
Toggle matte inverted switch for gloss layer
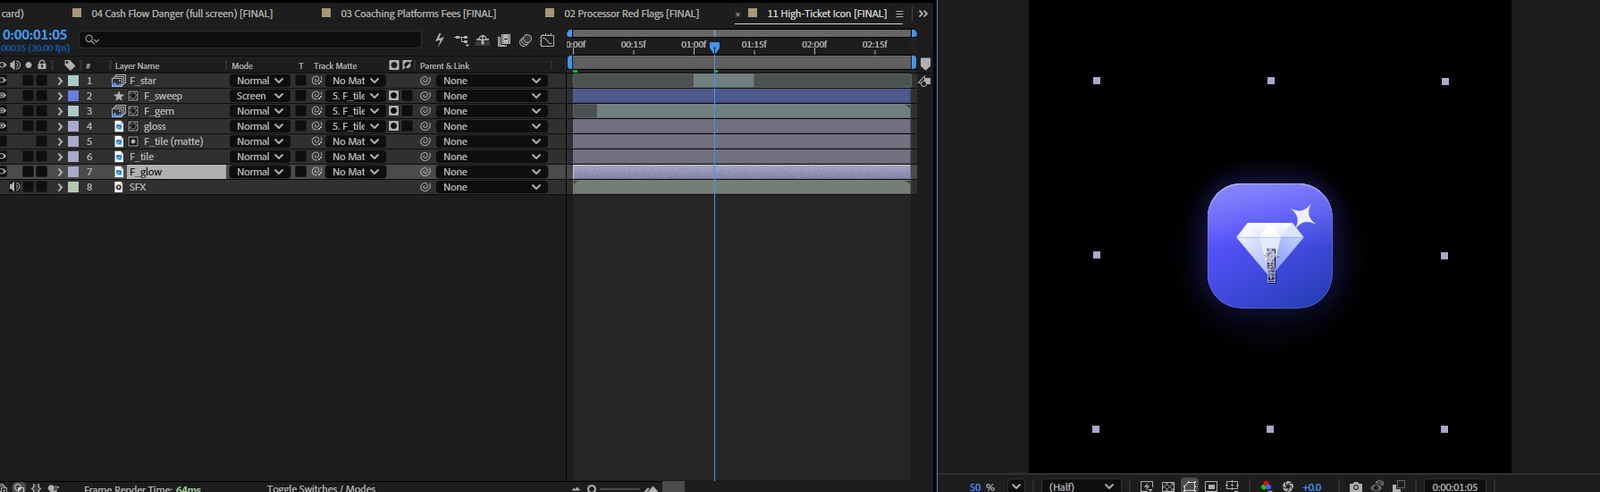(407, 126)
